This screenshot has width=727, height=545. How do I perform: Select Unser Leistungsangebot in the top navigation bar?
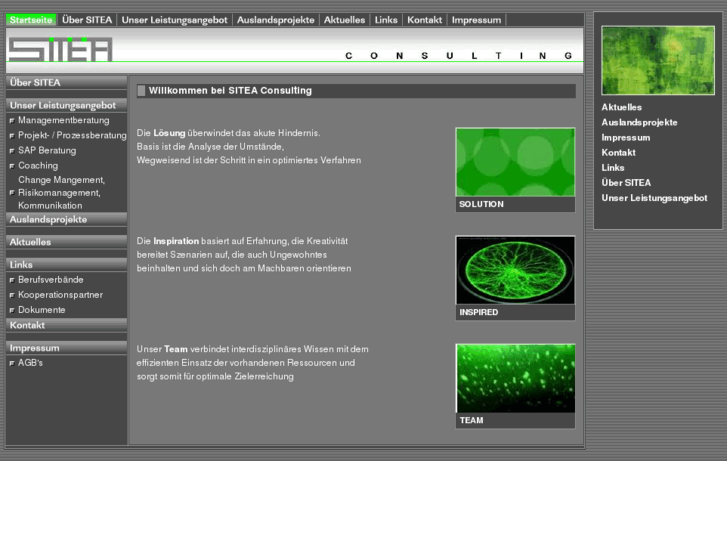click(x=174, y=20)
